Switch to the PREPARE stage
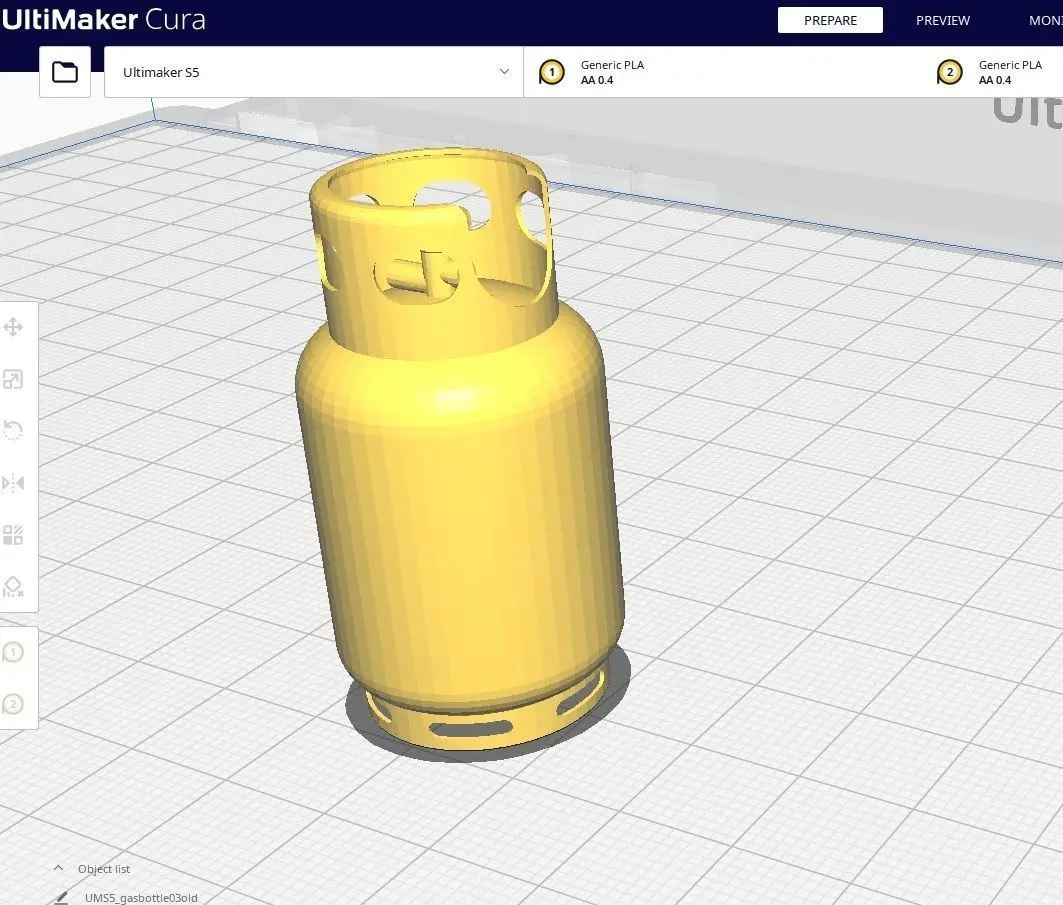Screen dimensions: 1063x905 click(830, 20)
